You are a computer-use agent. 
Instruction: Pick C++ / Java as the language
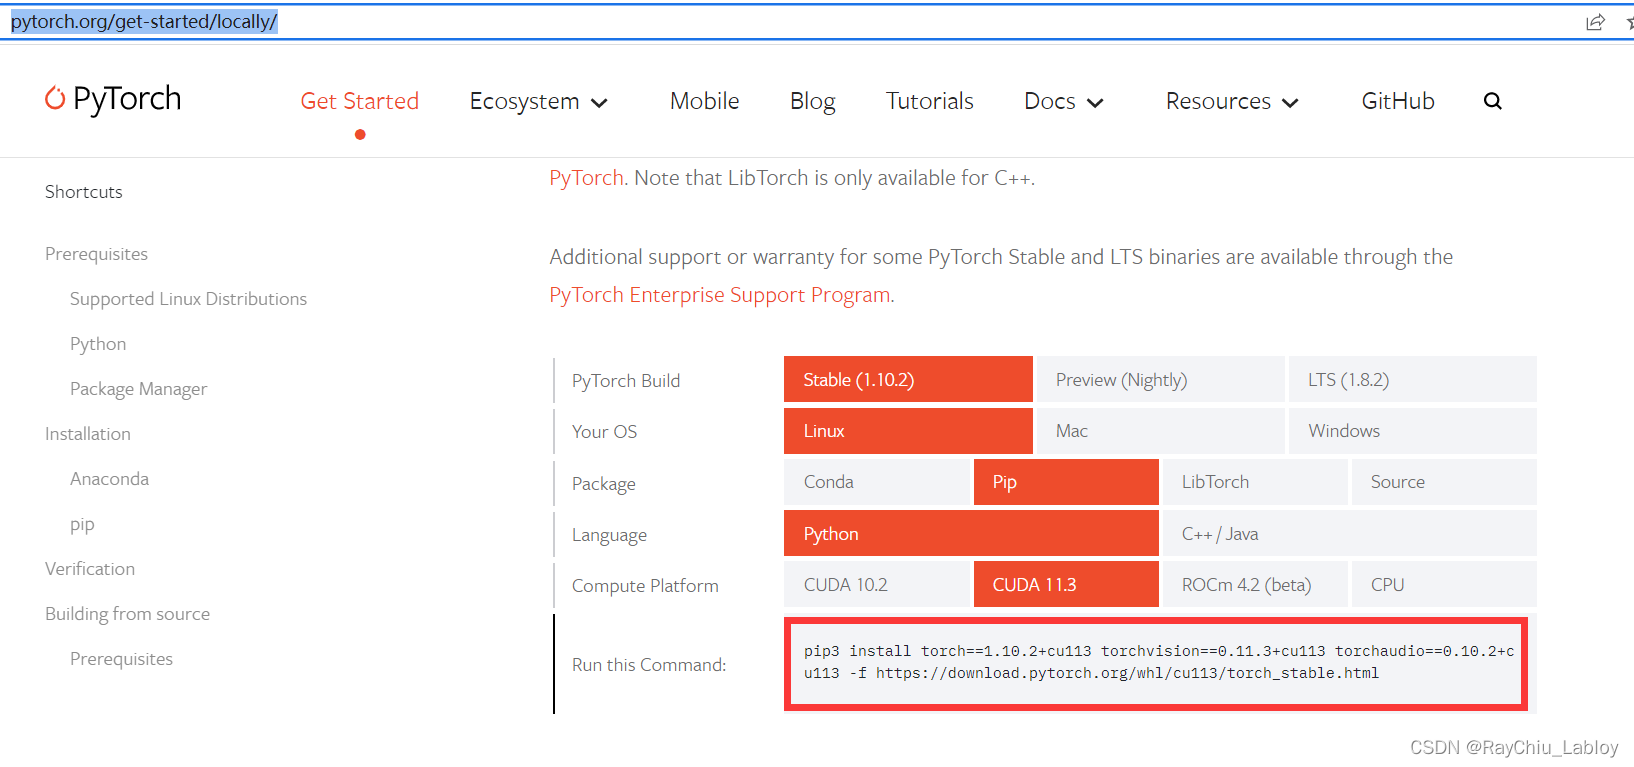click(x=1350, y=533)
